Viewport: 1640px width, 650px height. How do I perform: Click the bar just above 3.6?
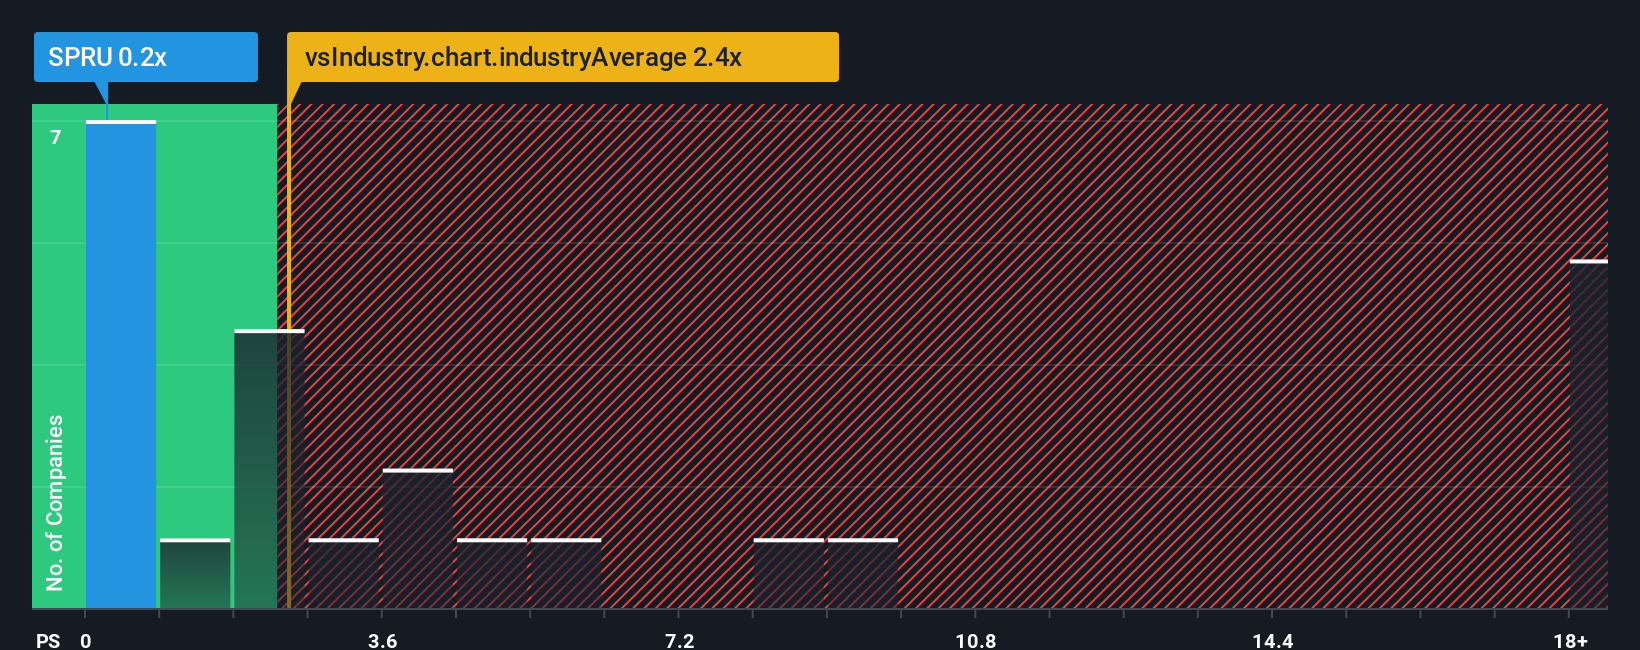418,538
